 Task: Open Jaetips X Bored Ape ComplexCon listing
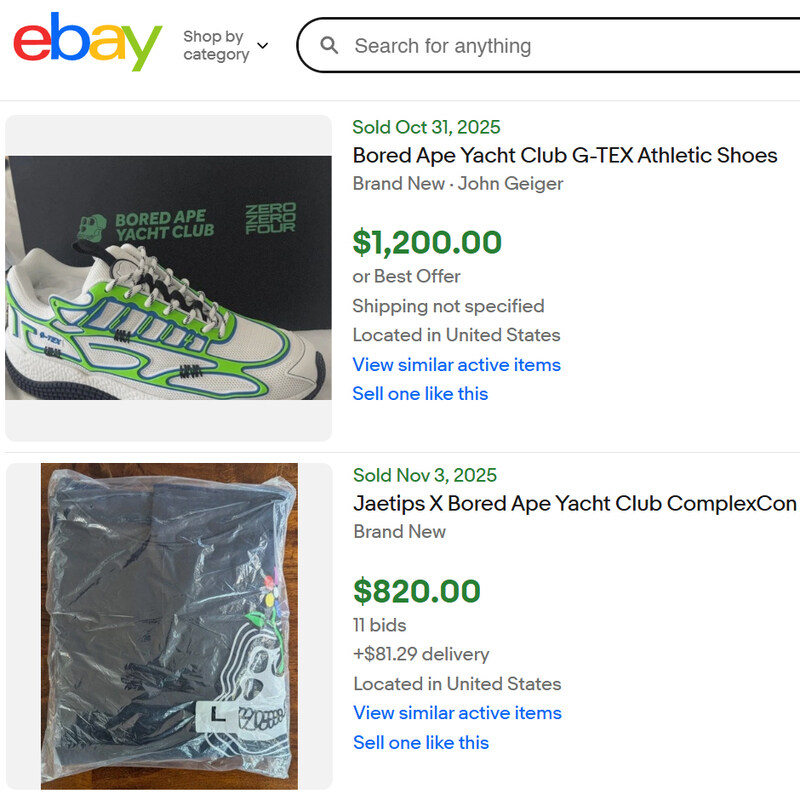pos(574,503)
